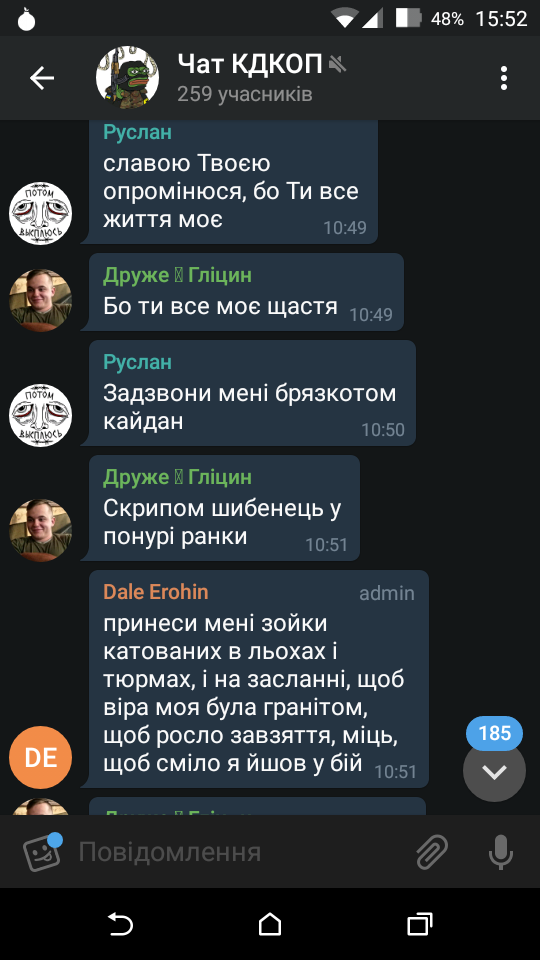This screenshot has width=540, height=960.
Task: Tap Друже Гліцин name above шибенець message
Action: 177,477
